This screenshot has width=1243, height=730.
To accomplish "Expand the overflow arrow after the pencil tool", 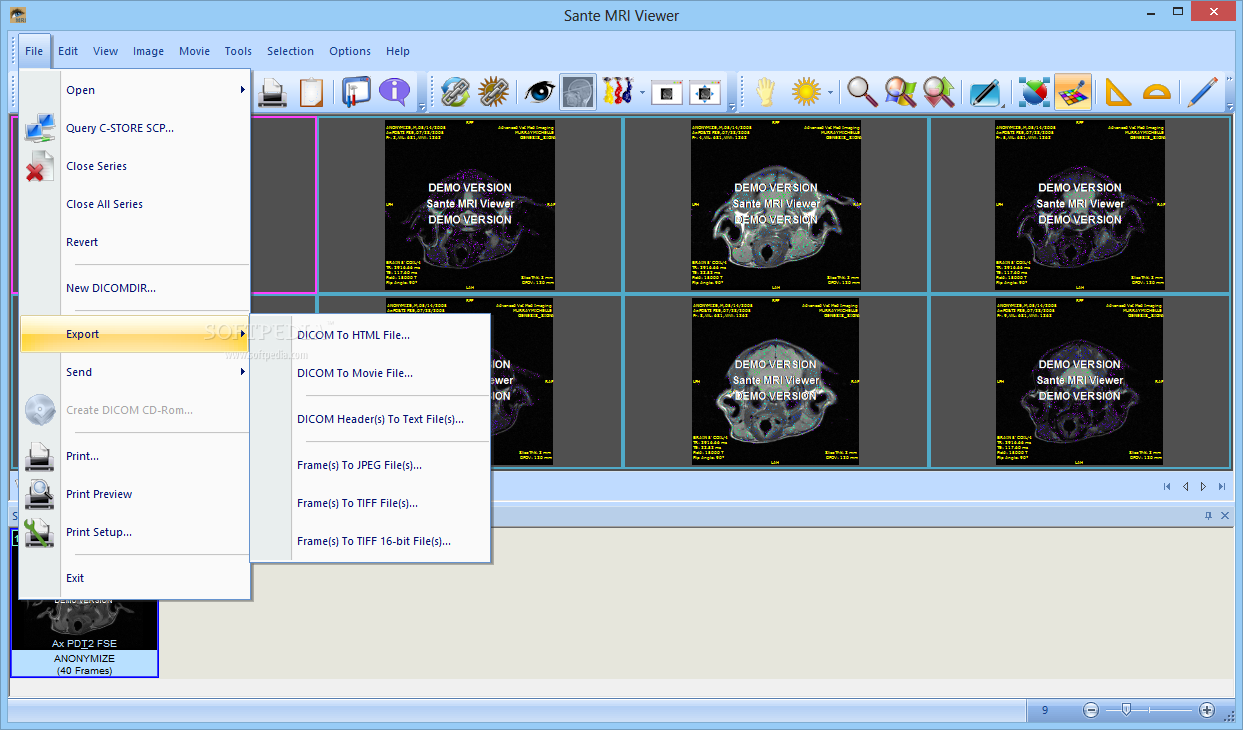I will 1230,106.
